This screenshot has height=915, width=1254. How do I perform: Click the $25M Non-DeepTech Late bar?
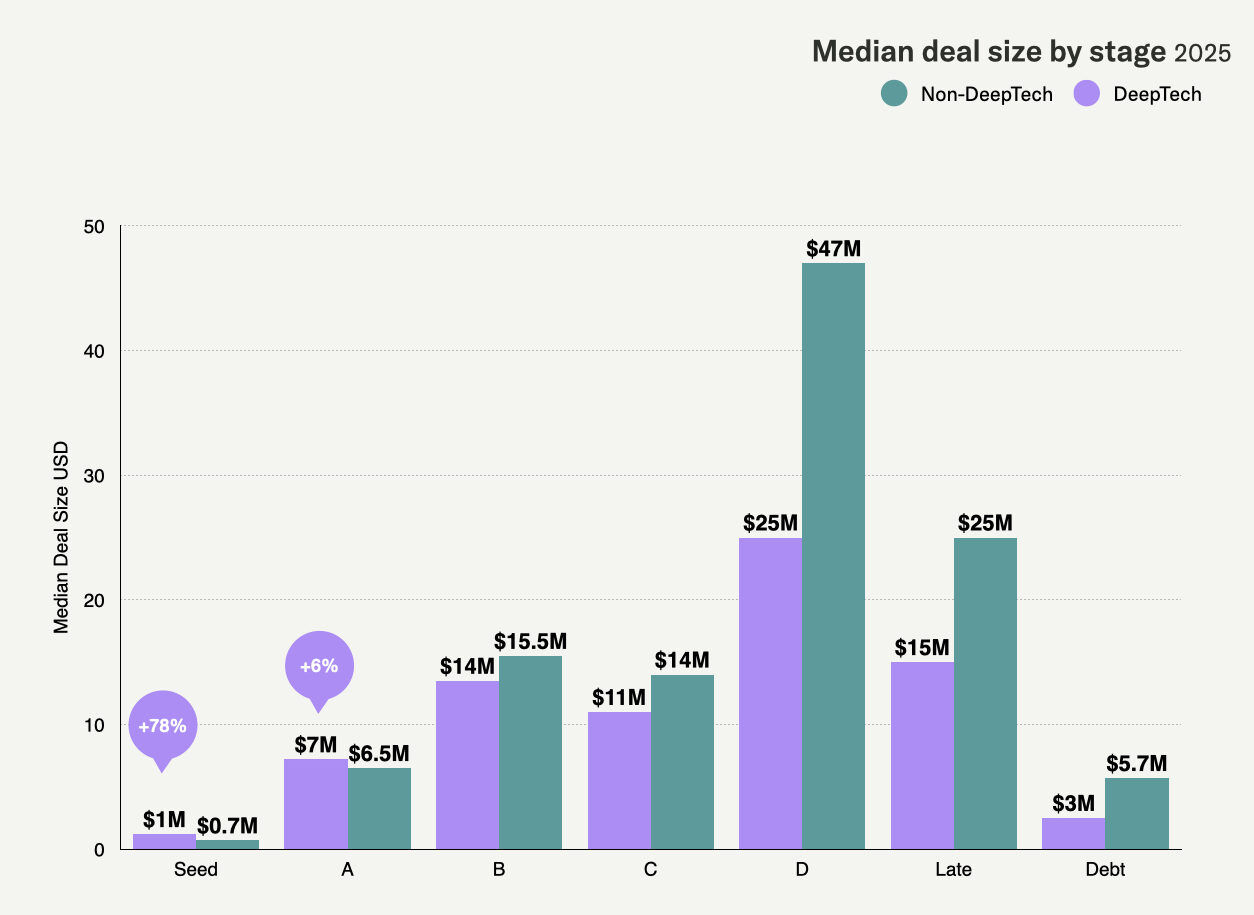(x=985, y=693)
